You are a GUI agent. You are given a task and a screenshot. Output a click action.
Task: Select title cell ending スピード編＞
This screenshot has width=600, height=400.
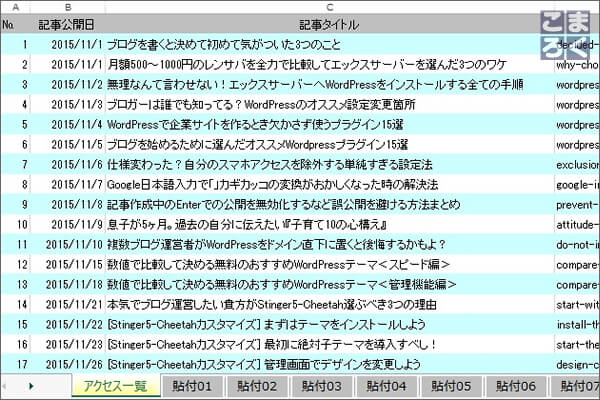click(x=329, y=264)
